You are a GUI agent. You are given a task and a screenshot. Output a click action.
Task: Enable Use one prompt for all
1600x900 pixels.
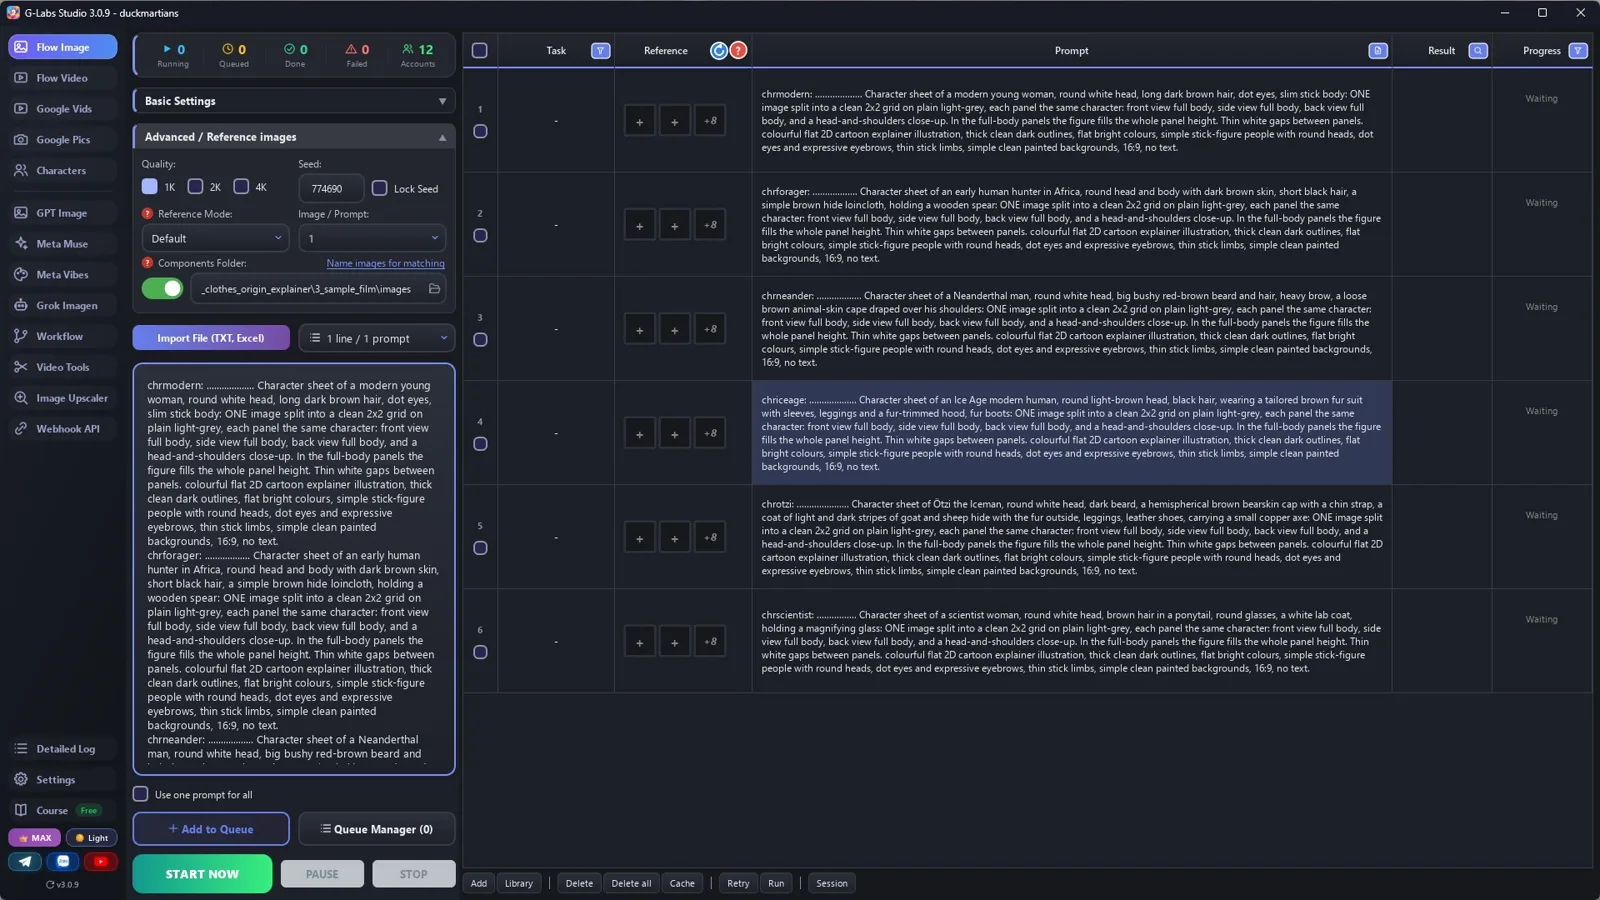click(141, 794)
